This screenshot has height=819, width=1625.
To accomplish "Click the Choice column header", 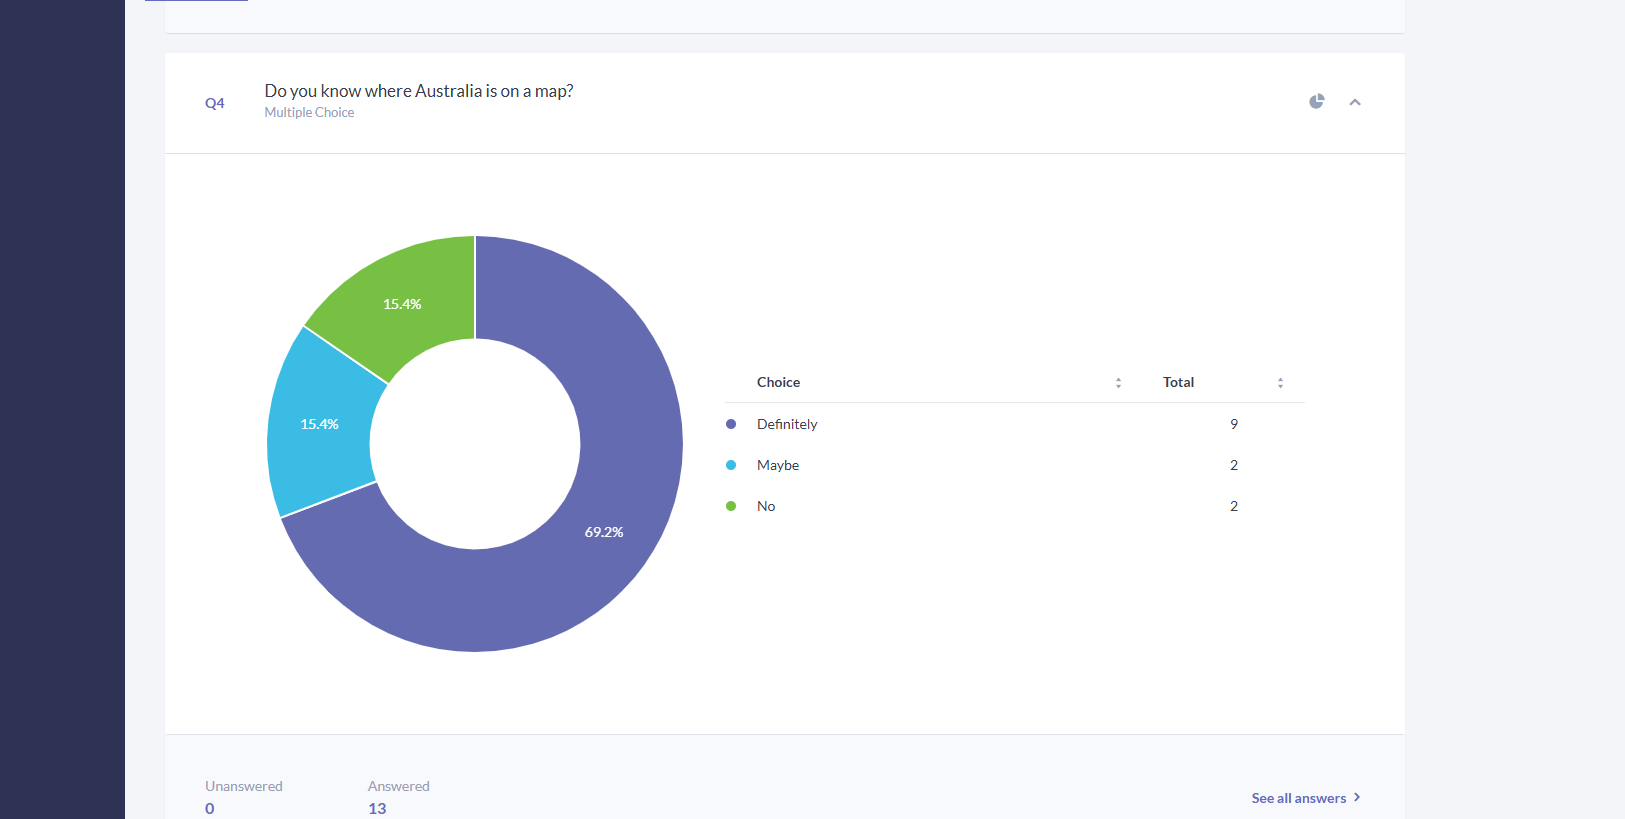I will (x=778, y=382).
